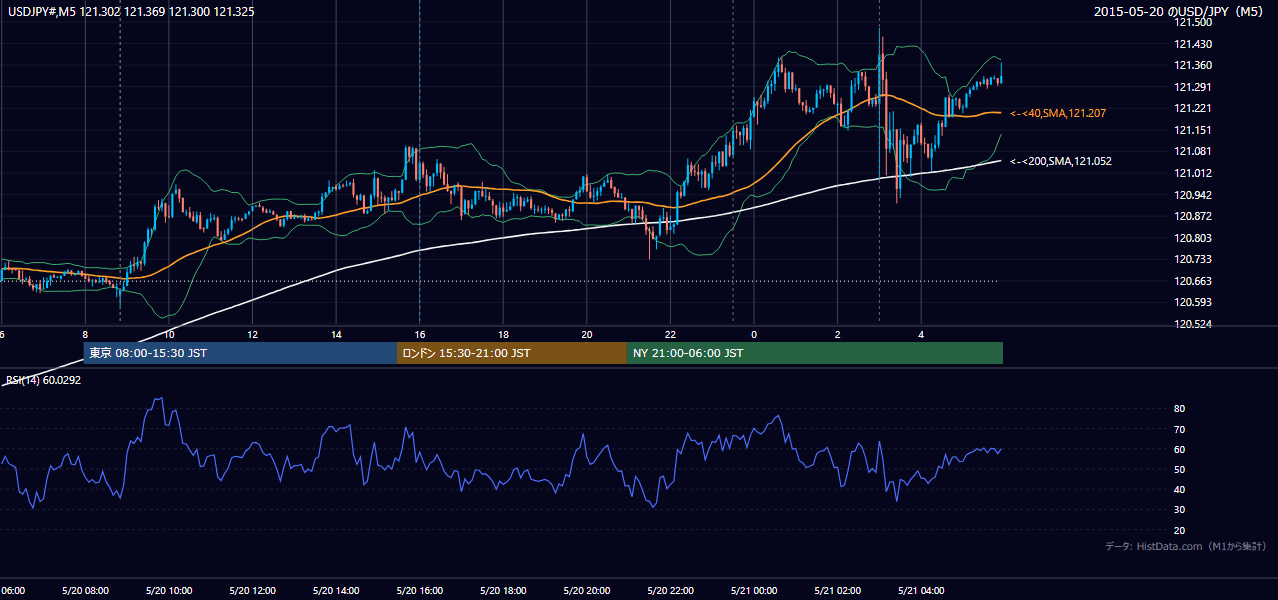Click the 5/21 00:00 time axis label
The width and height of the screenshot is (1278, 600).
click(755, 591)
